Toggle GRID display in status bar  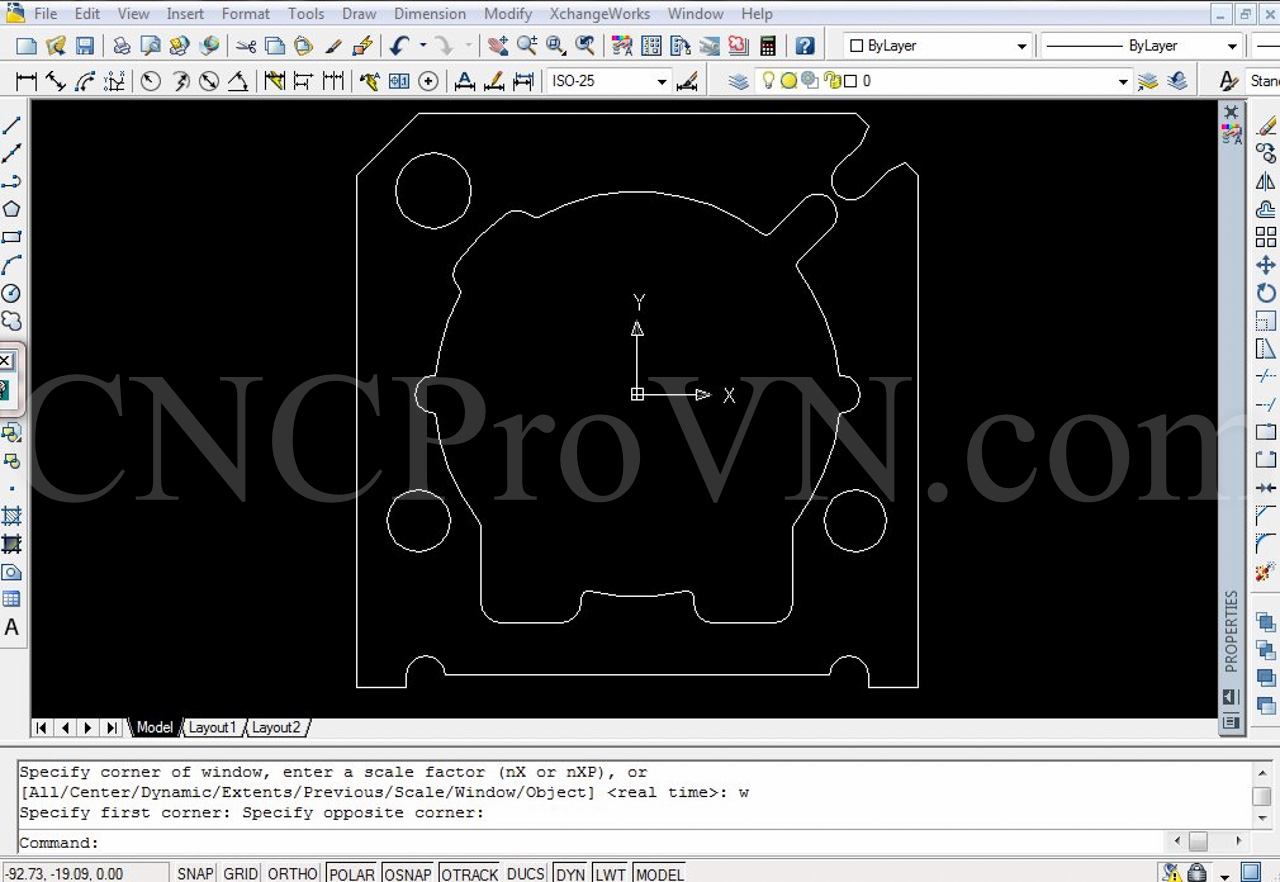(x=240, y=873)
